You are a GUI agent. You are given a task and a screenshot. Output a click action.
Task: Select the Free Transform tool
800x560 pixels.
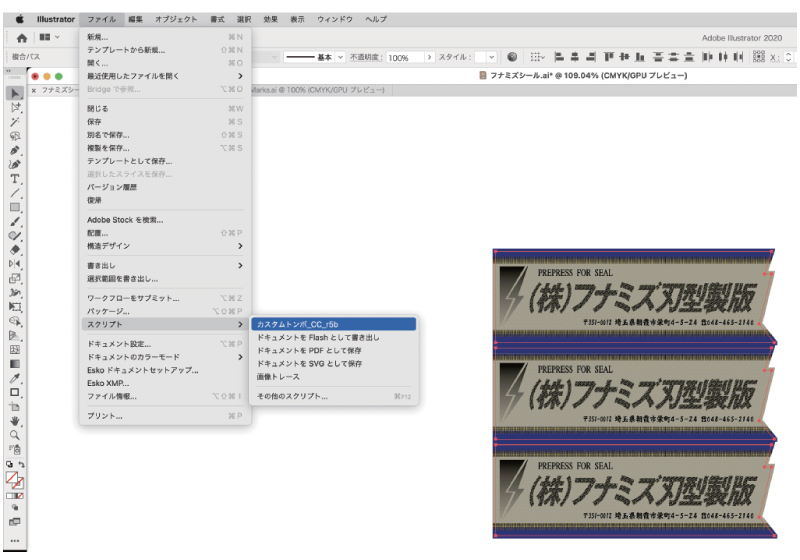[x=15, y=307]
